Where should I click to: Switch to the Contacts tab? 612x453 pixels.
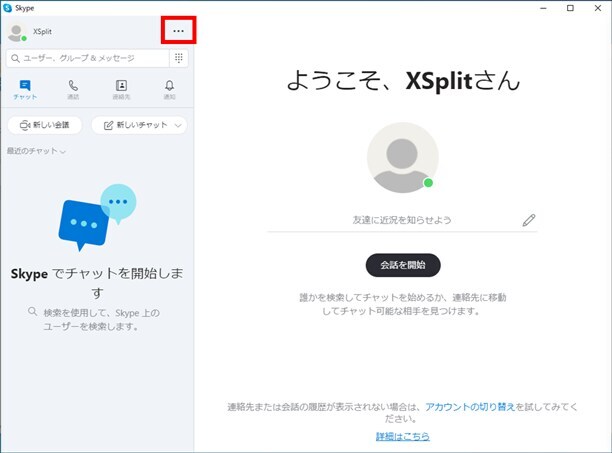click(x=121, y=90)
